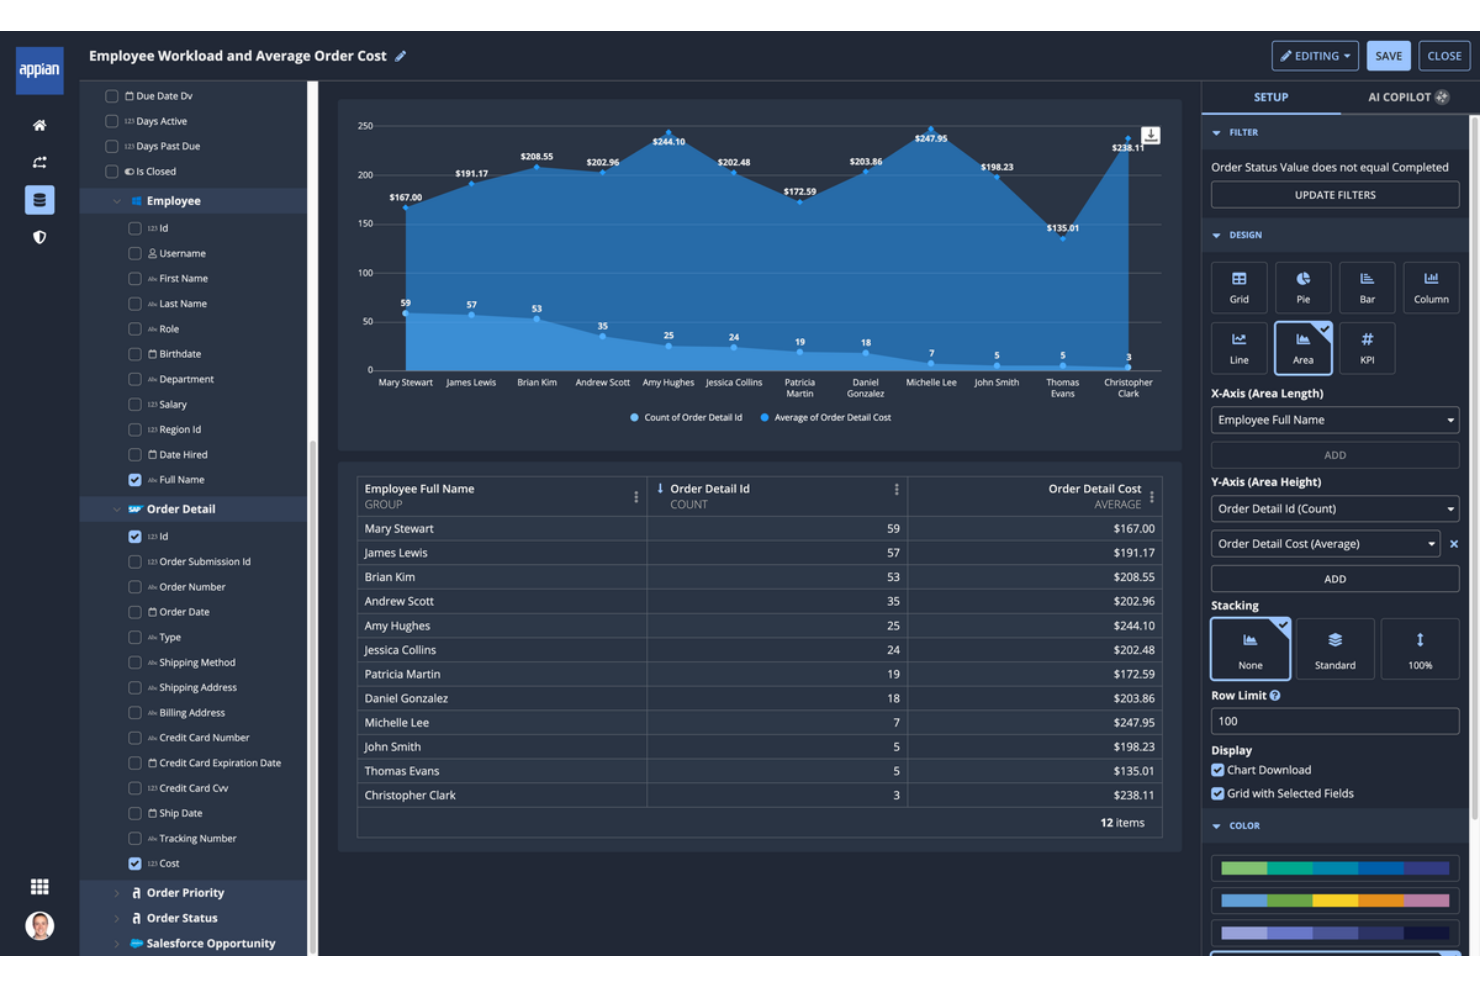
Task: Open the security shield sidebar icon
Action: pos(39,237)
